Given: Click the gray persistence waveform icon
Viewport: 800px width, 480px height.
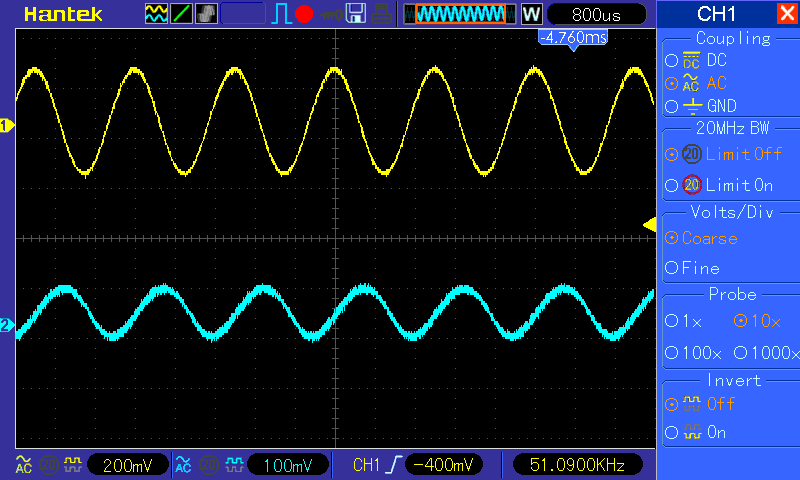Looking at the screenshot, I should pos(206,14).
